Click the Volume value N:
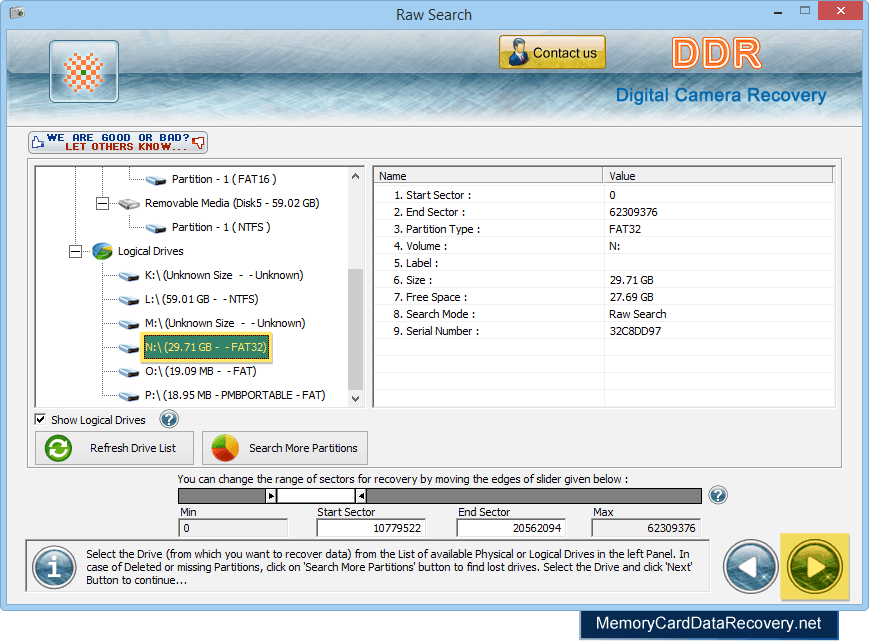This screenshot has width=869, height=641. click(615, 246)
